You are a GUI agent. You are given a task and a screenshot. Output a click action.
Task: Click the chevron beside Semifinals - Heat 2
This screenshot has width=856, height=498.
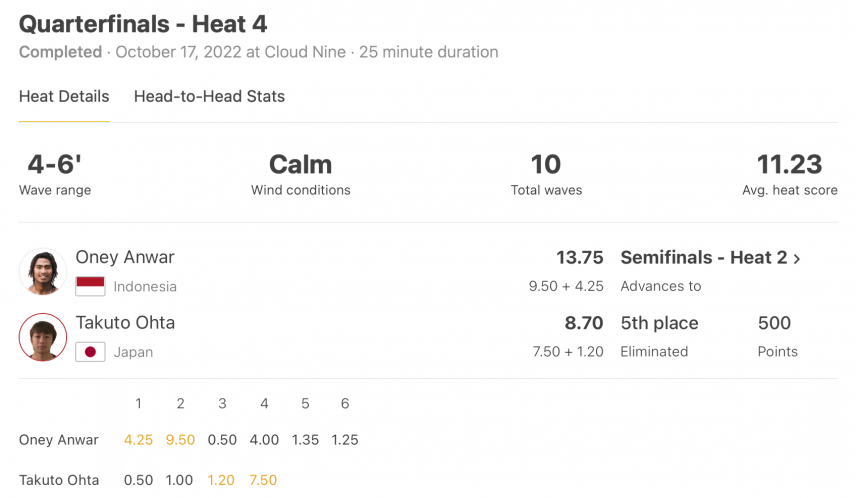tap(797, 258)
